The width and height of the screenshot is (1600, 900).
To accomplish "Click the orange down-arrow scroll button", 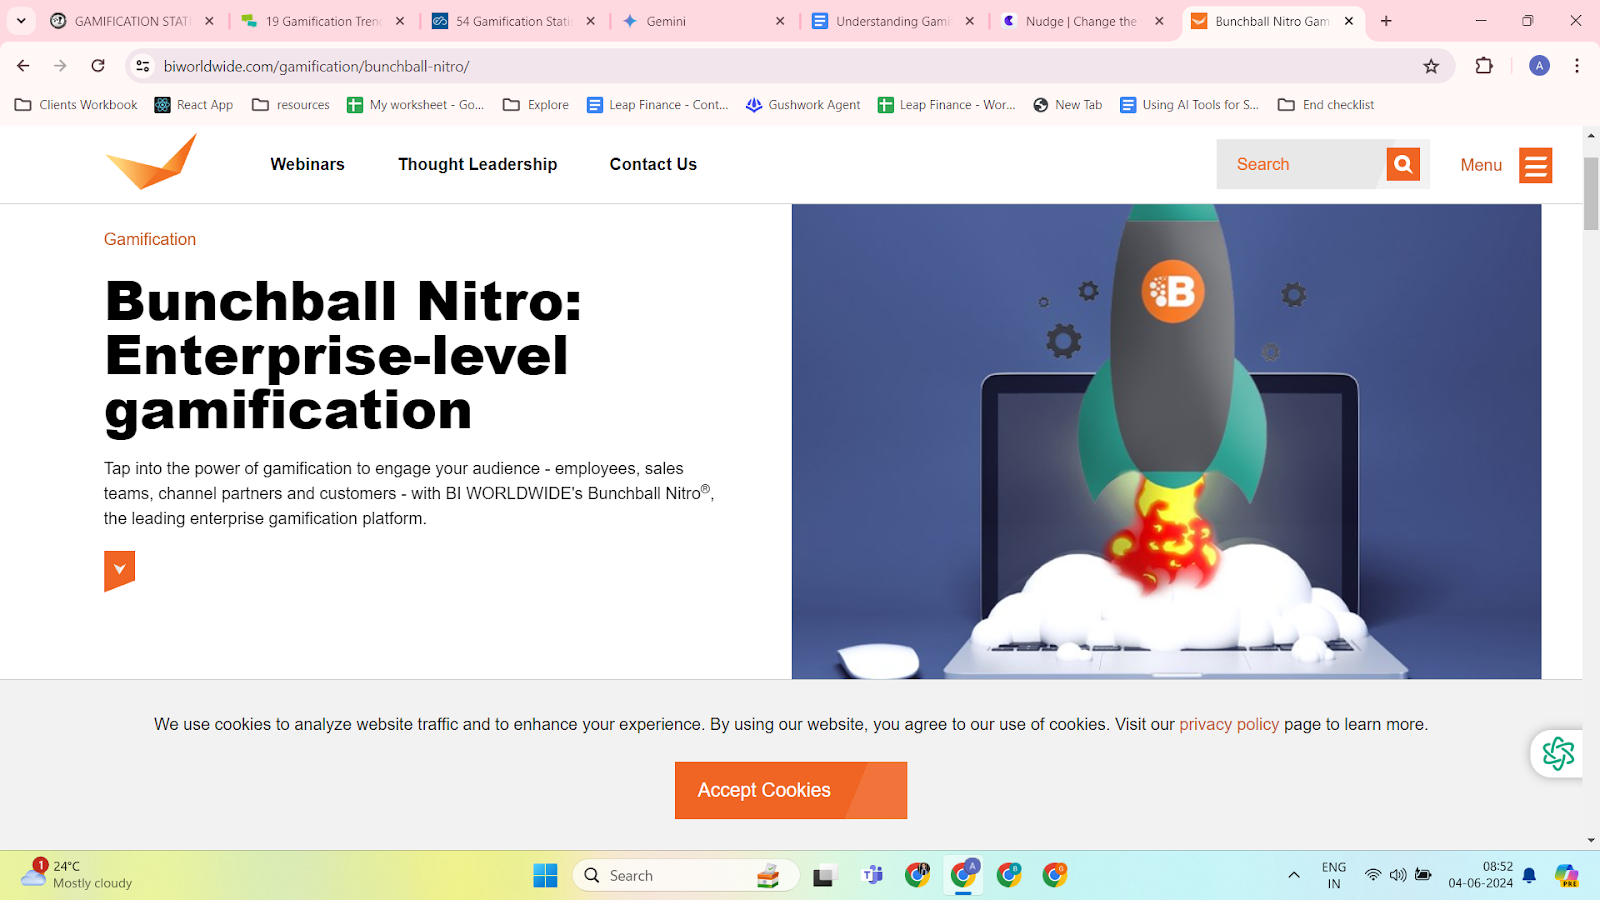I will coord(119,570).
